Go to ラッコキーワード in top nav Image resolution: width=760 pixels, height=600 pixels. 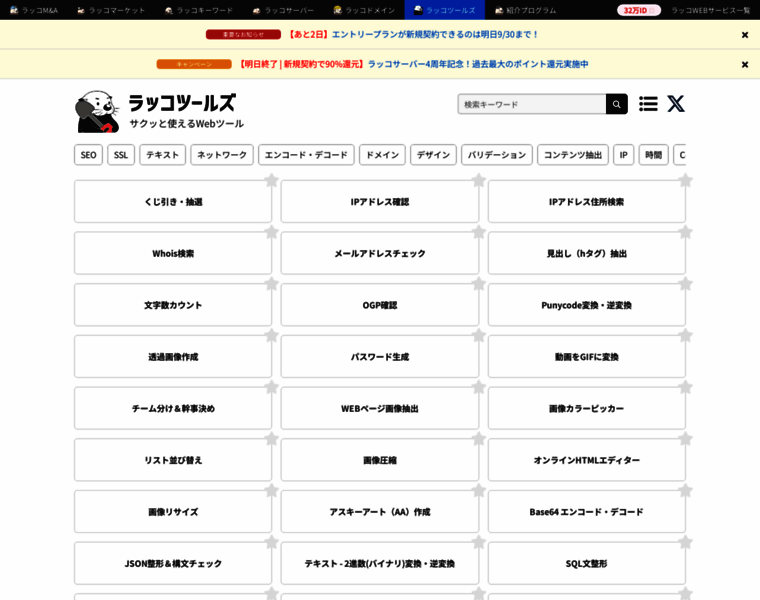(x=199, y=10)
